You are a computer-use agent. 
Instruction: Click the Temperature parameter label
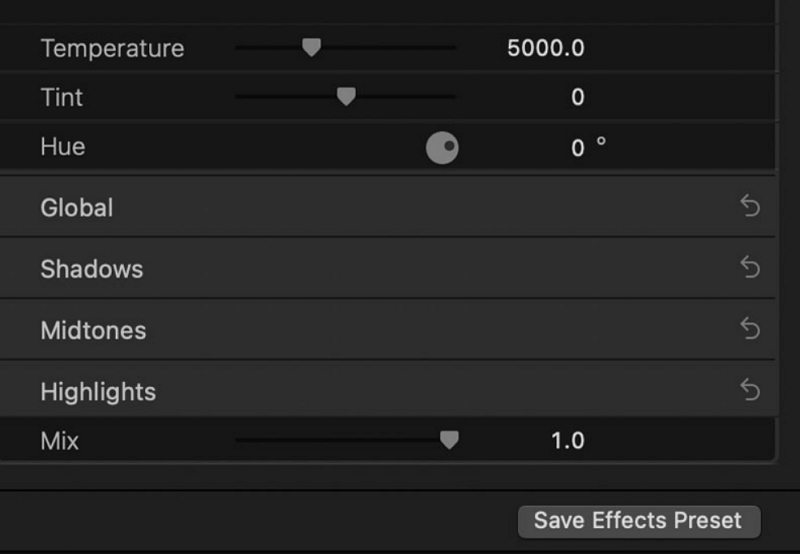(x=112, y=48)
